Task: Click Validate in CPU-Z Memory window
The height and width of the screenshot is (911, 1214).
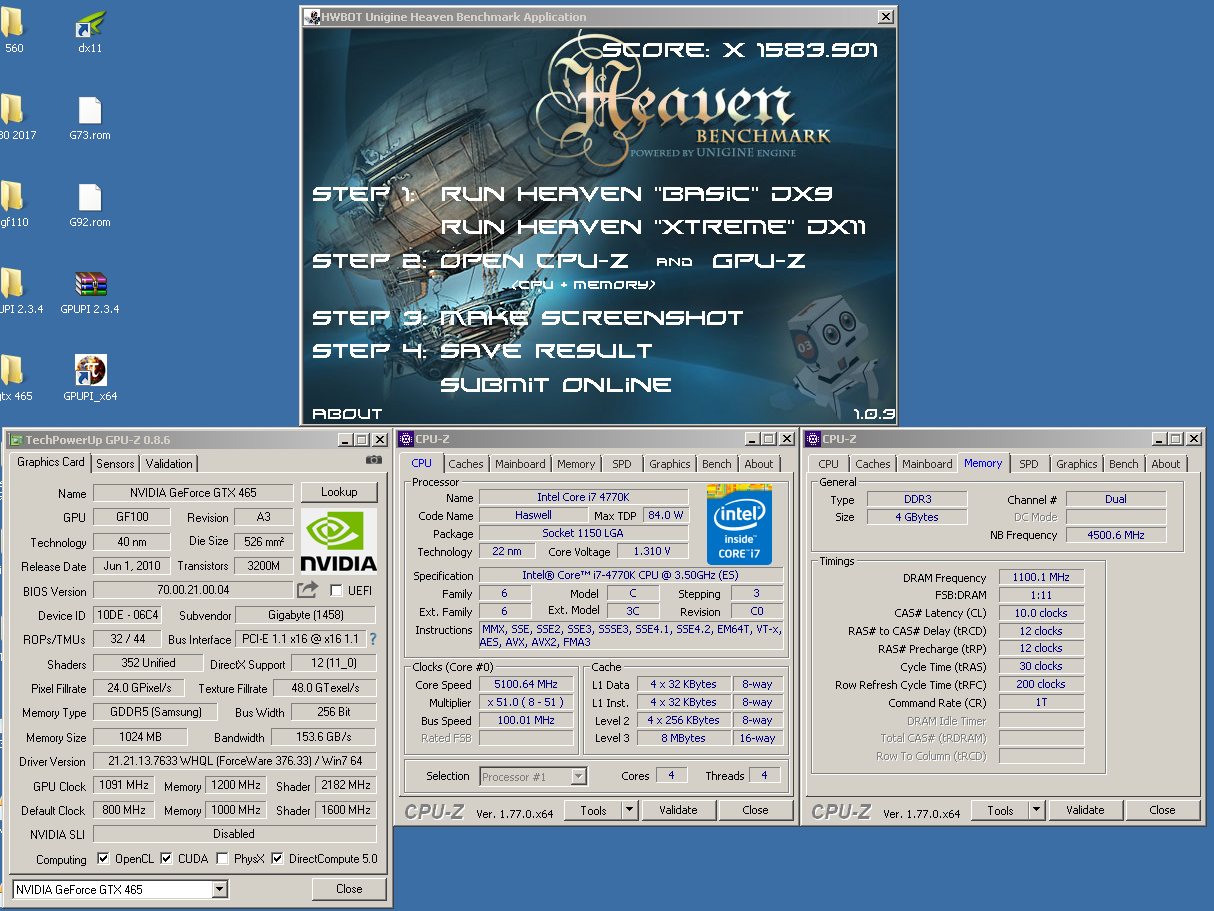Action: pos(1084,810)
